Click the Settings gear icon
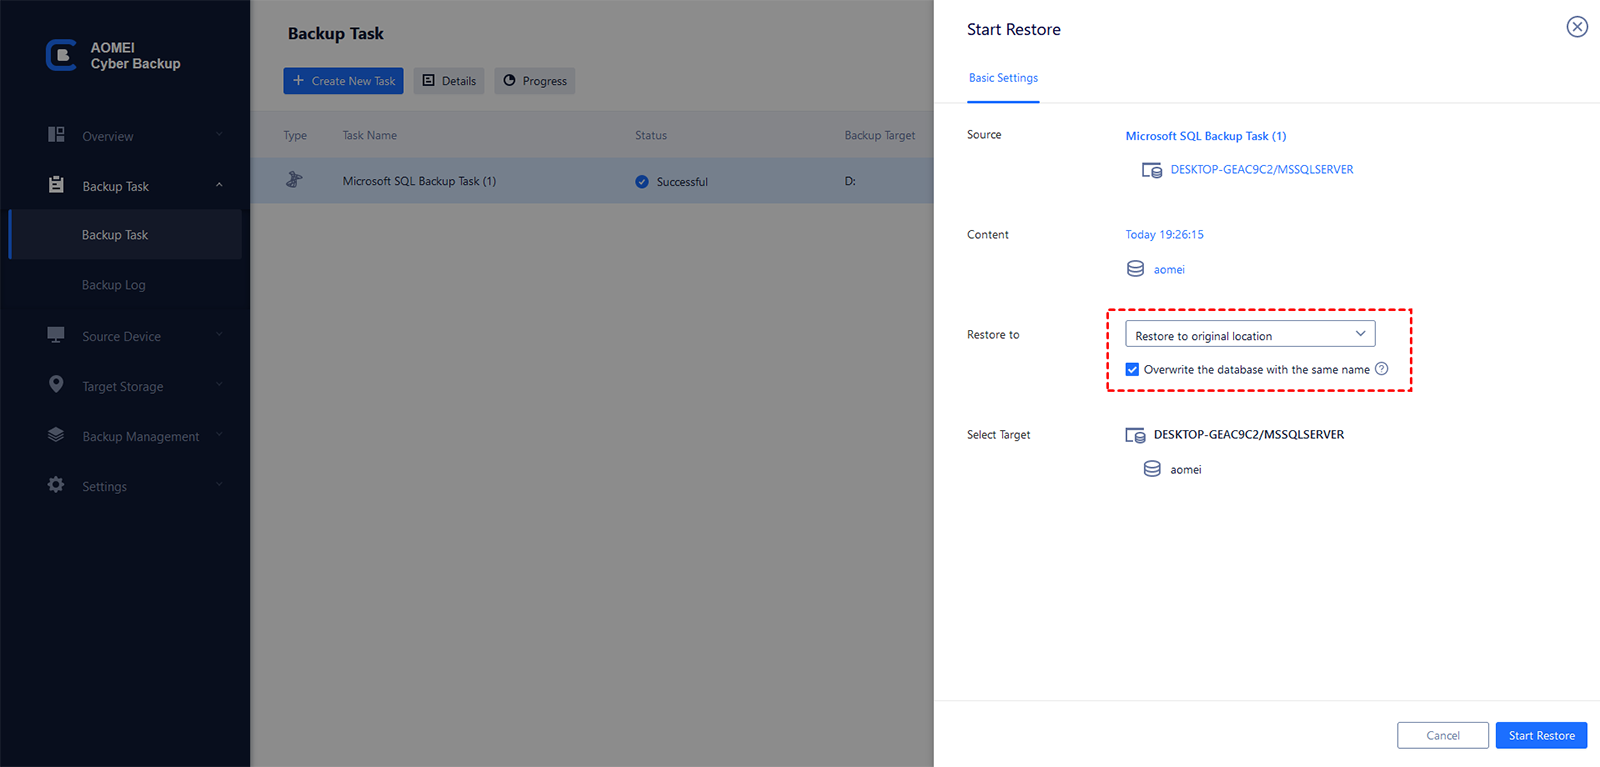The width and height of the screenshot is (1600, 767). tap(56, 485)
